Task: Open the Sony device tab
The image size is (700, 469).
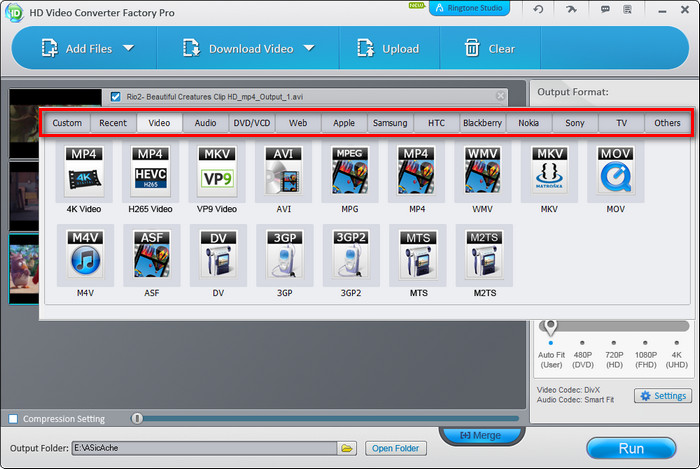Action: [575, 123]
